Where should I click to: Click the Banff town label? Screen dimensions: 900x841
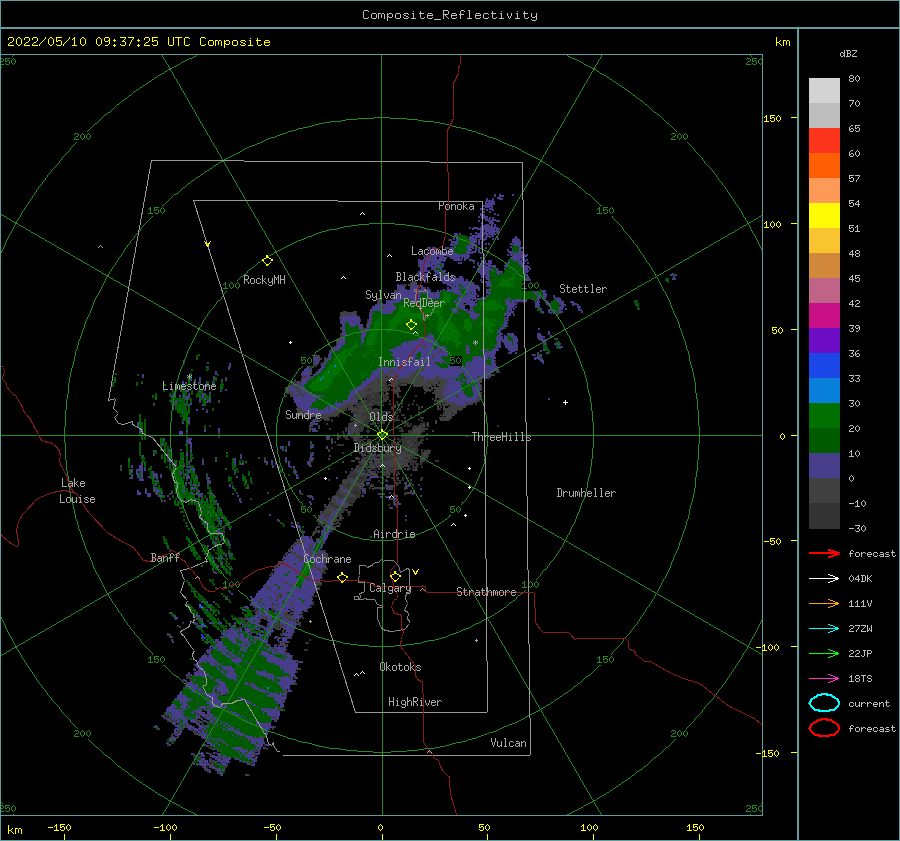click(x=165, y=557)
